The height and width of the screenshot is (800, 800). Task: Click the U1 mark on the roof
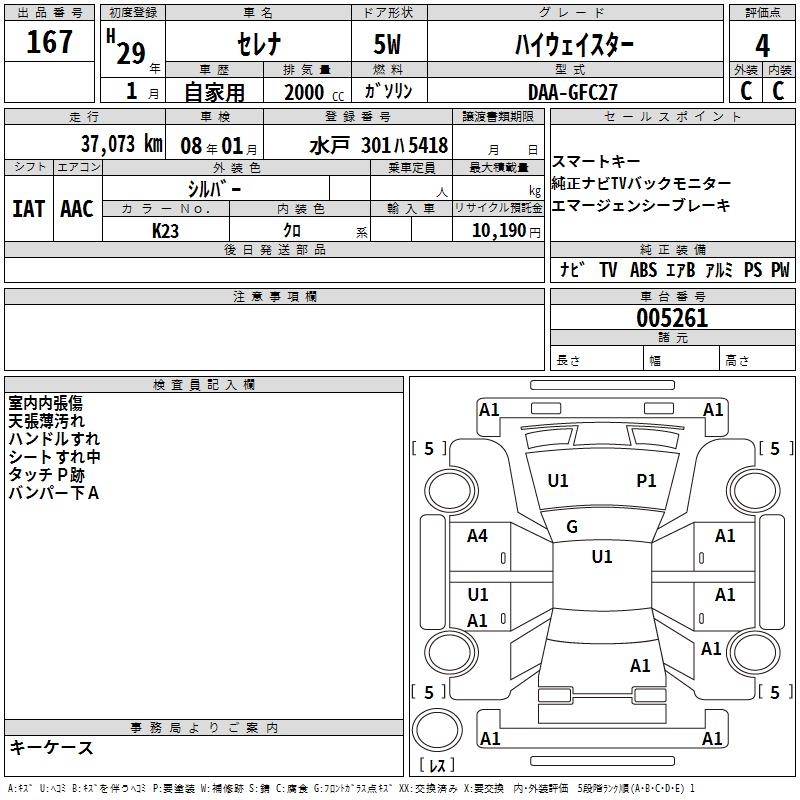[x=602, y=556]
